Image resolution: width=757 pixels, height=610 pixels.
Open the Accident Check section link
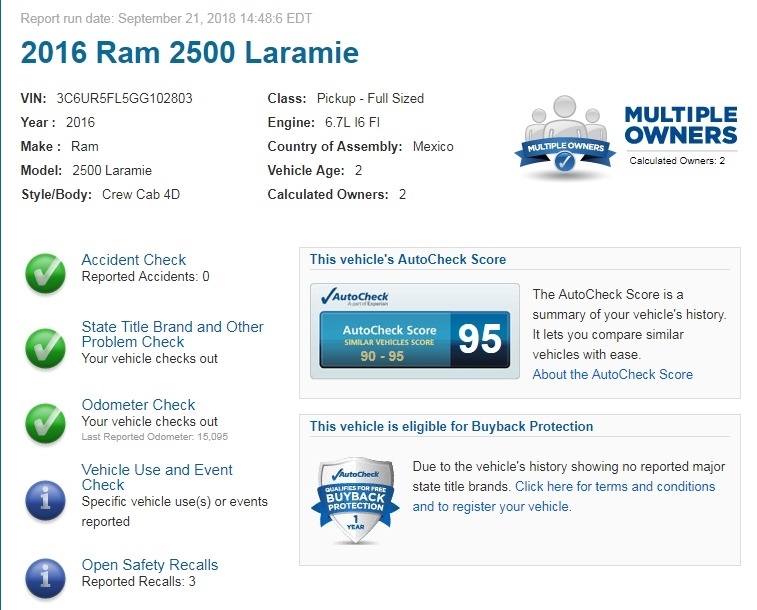pos(133,260)
